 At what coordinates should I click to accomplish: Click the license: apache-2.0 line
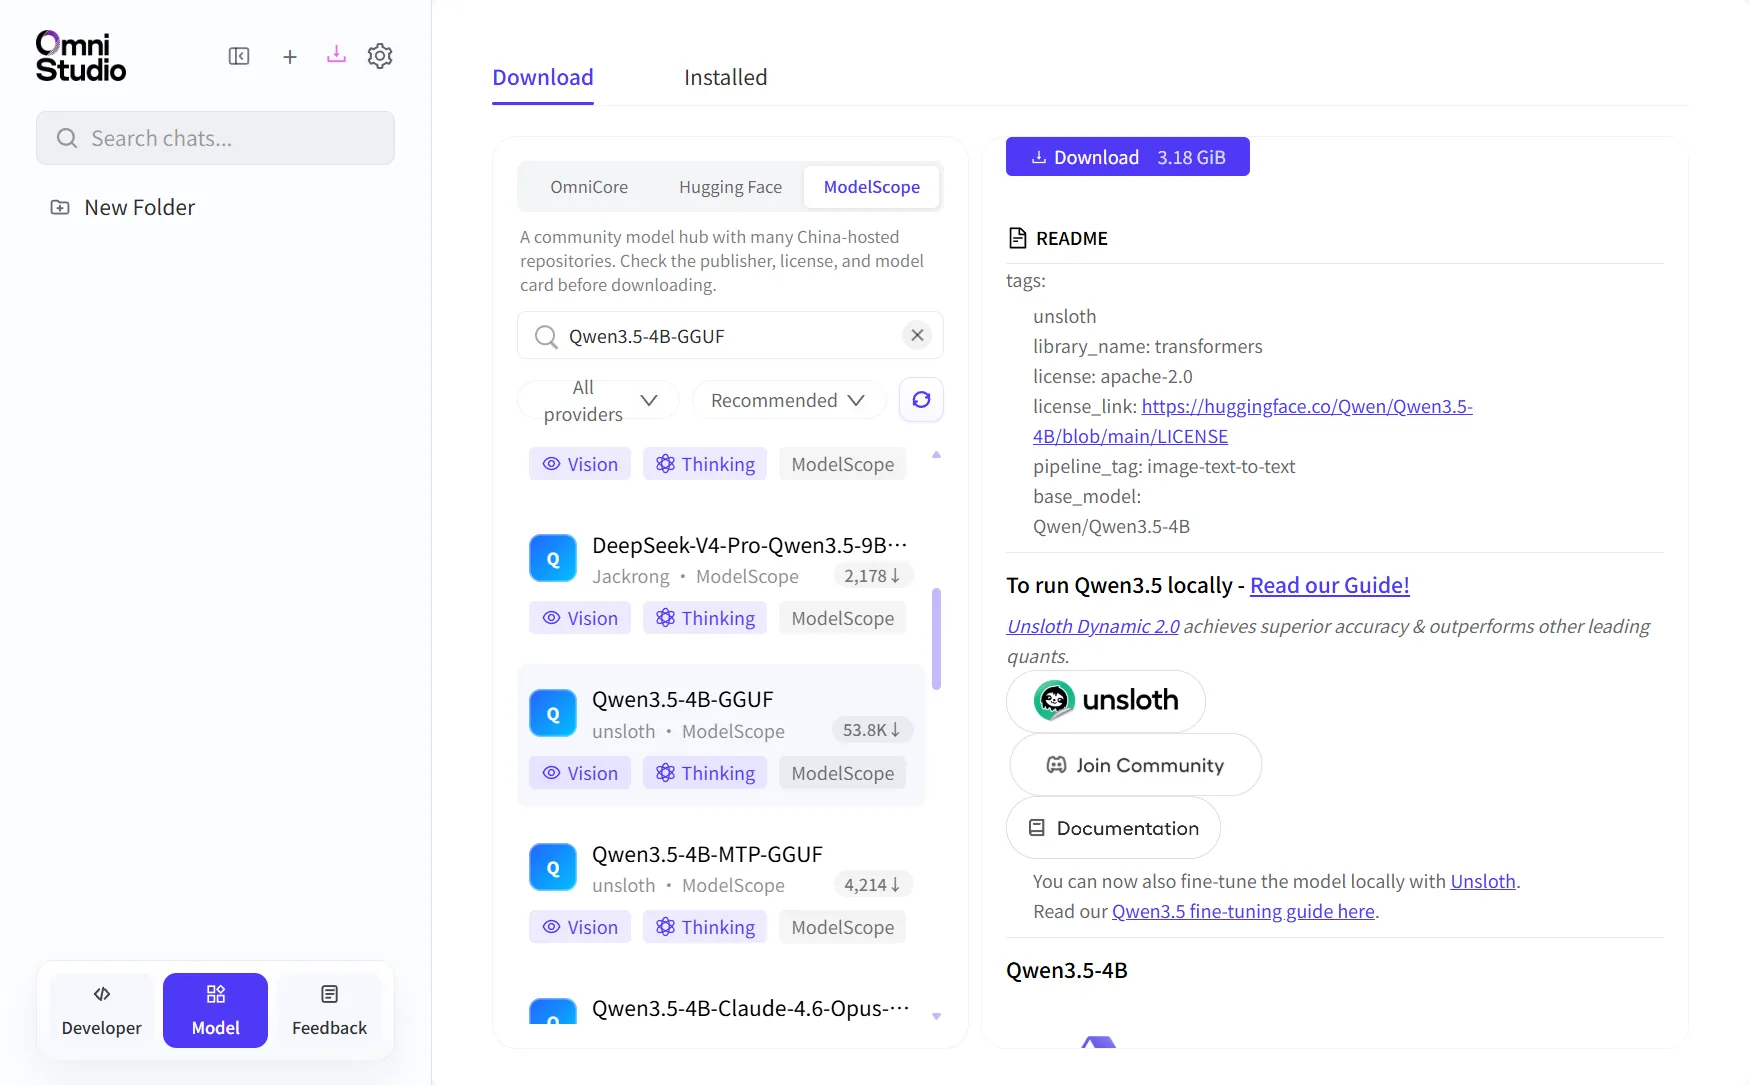tap(1113, 376)
